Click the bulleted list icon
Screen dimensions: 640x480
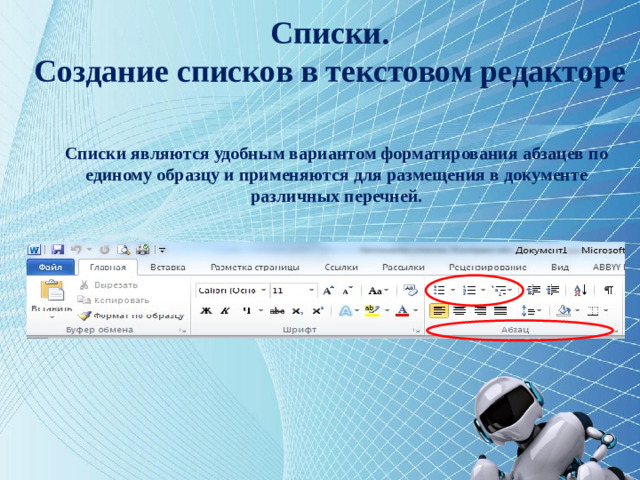pyautogui.click(x=439, y=290)
